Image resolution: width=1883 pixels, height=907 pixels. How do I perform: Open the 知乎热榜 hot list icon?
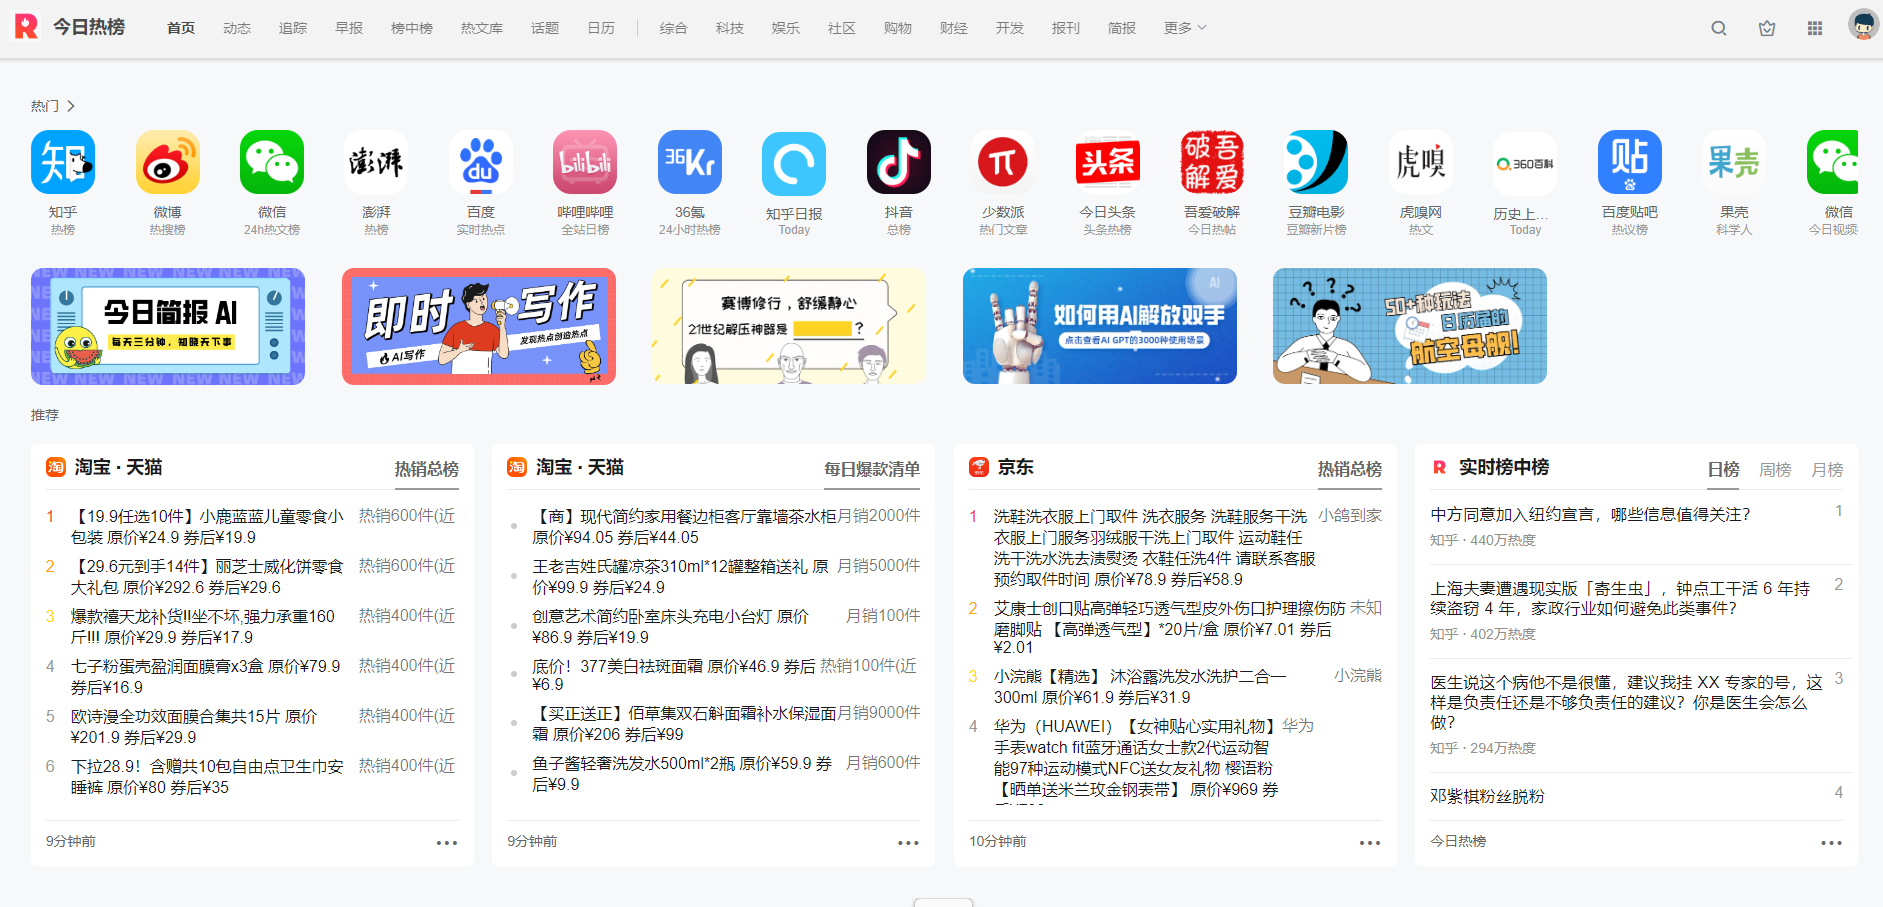pyautogui.click(x=63, y=161)
